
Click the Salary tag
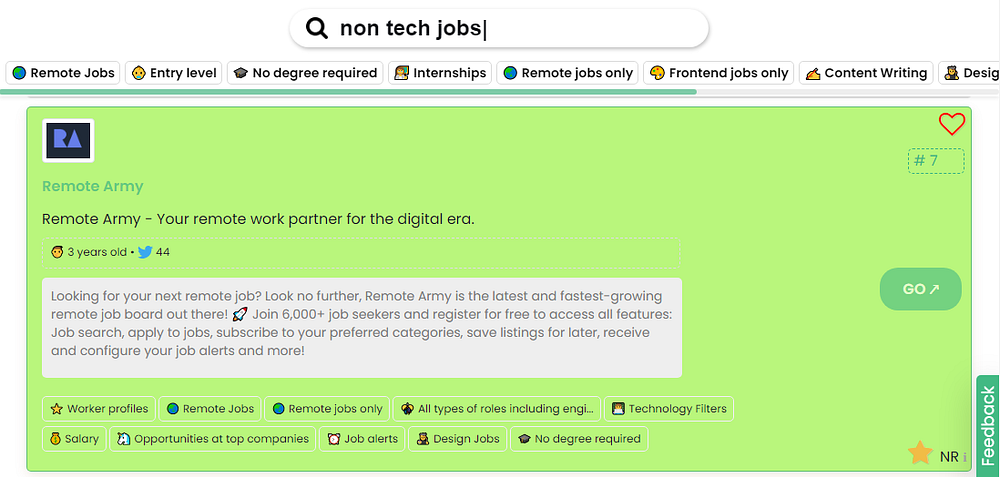point(73,438)
